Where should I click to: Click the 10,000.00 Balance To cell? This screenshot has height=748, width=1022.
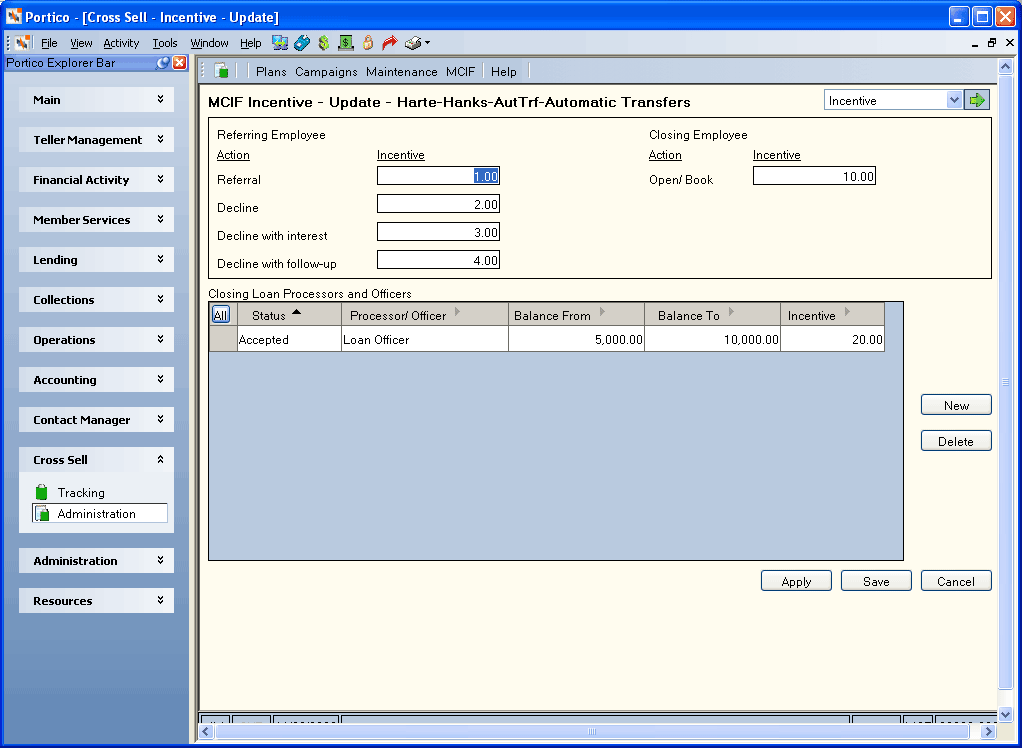point(712,339)
